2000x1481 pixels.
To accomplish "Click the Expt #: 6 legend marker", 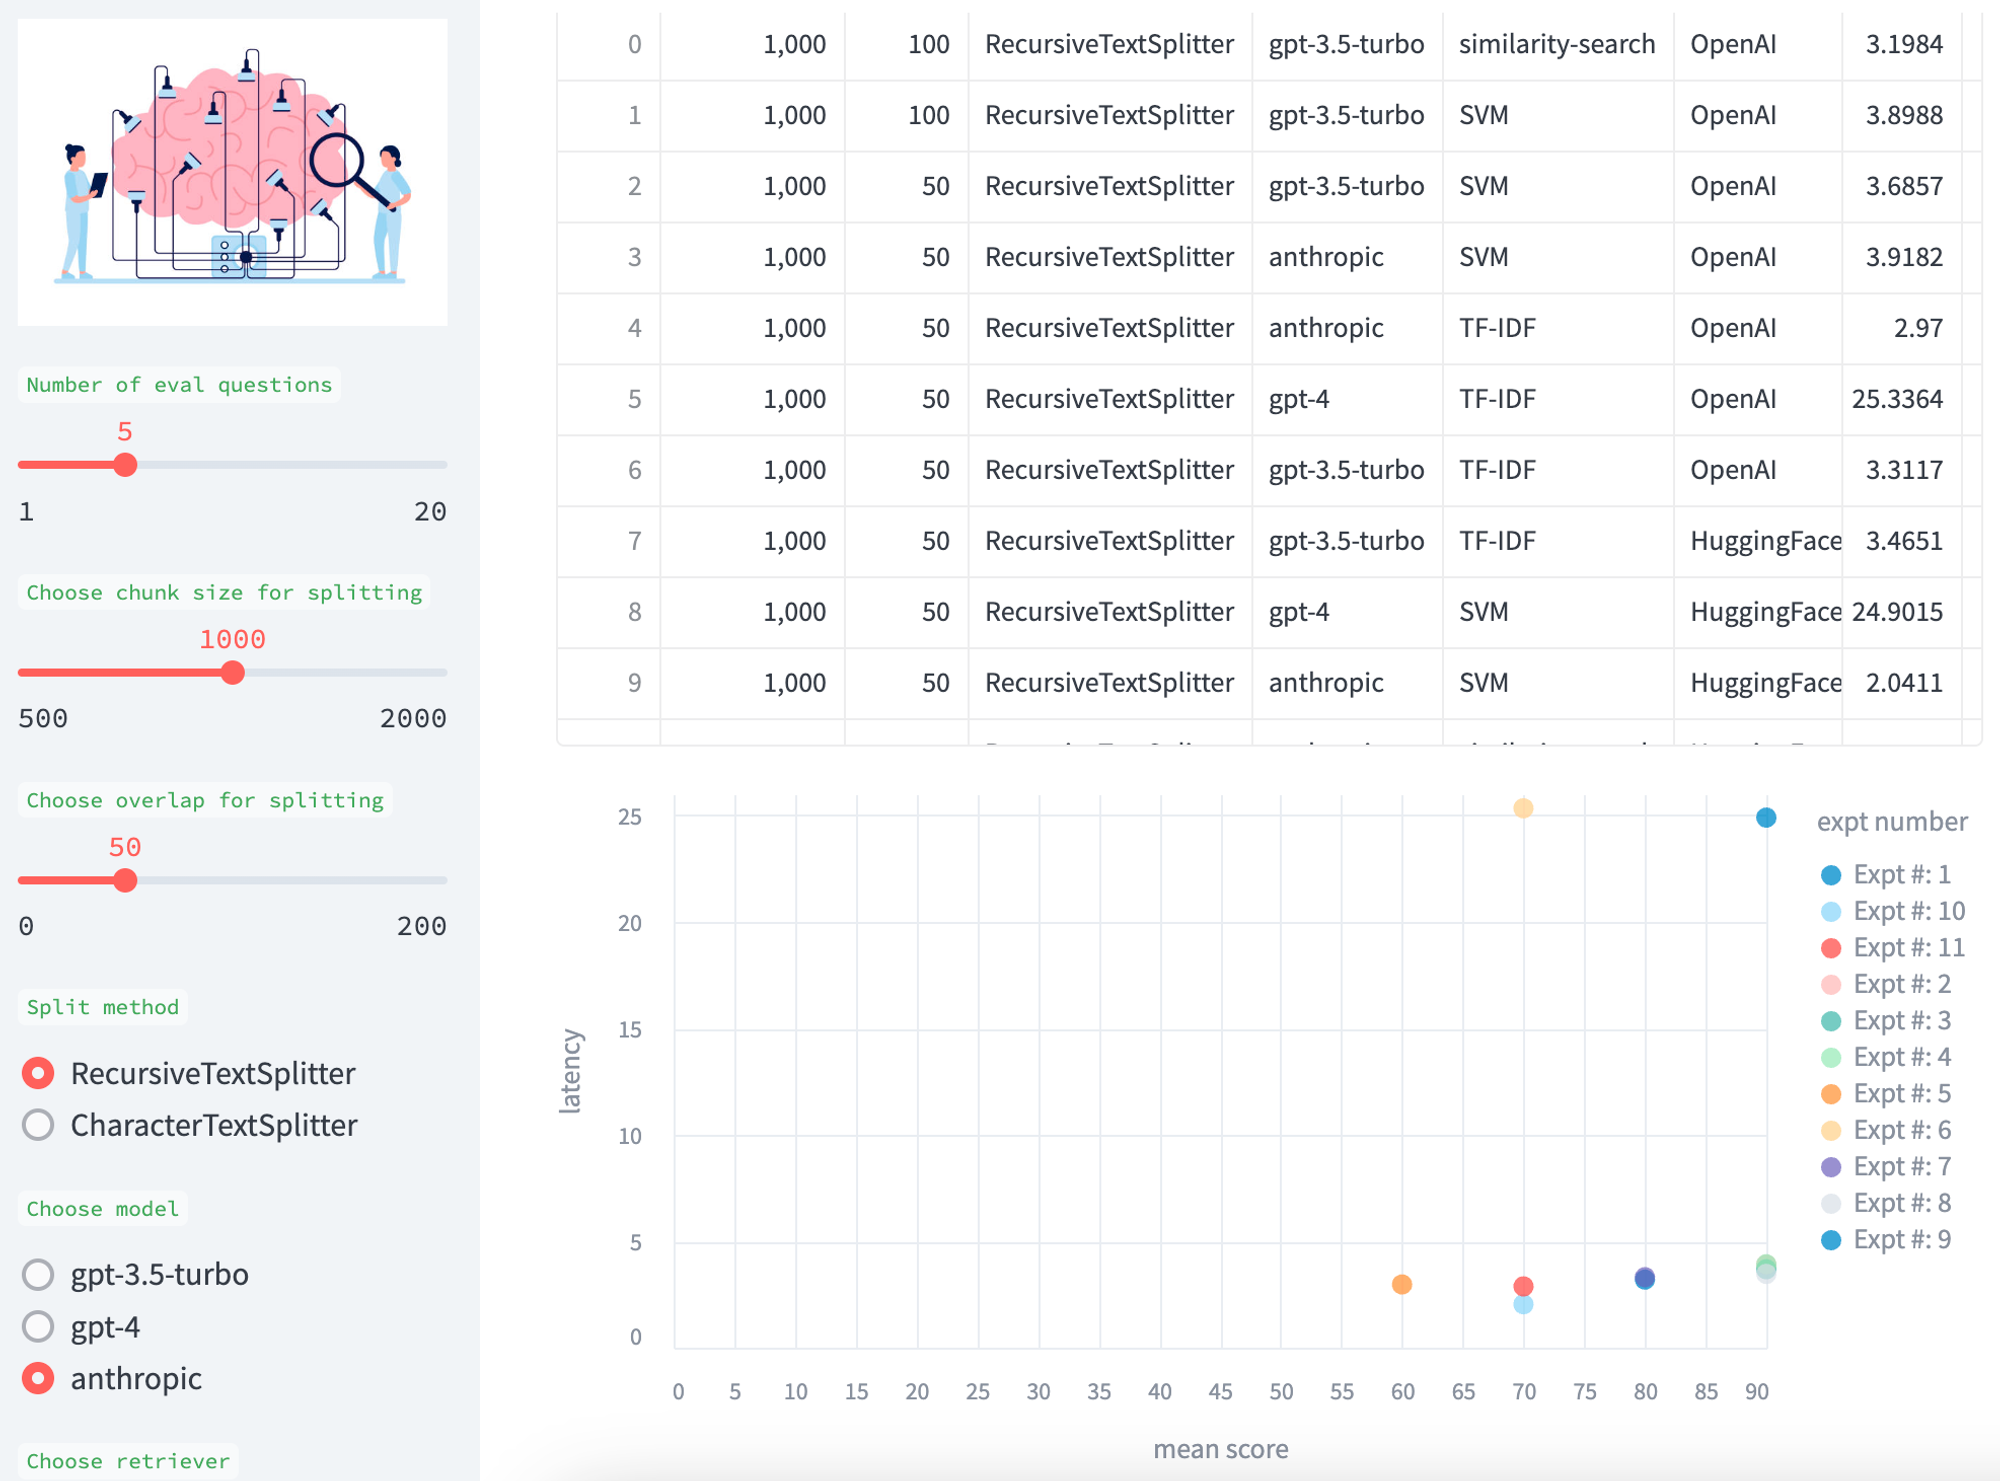I will [x=1830, y=1130].
